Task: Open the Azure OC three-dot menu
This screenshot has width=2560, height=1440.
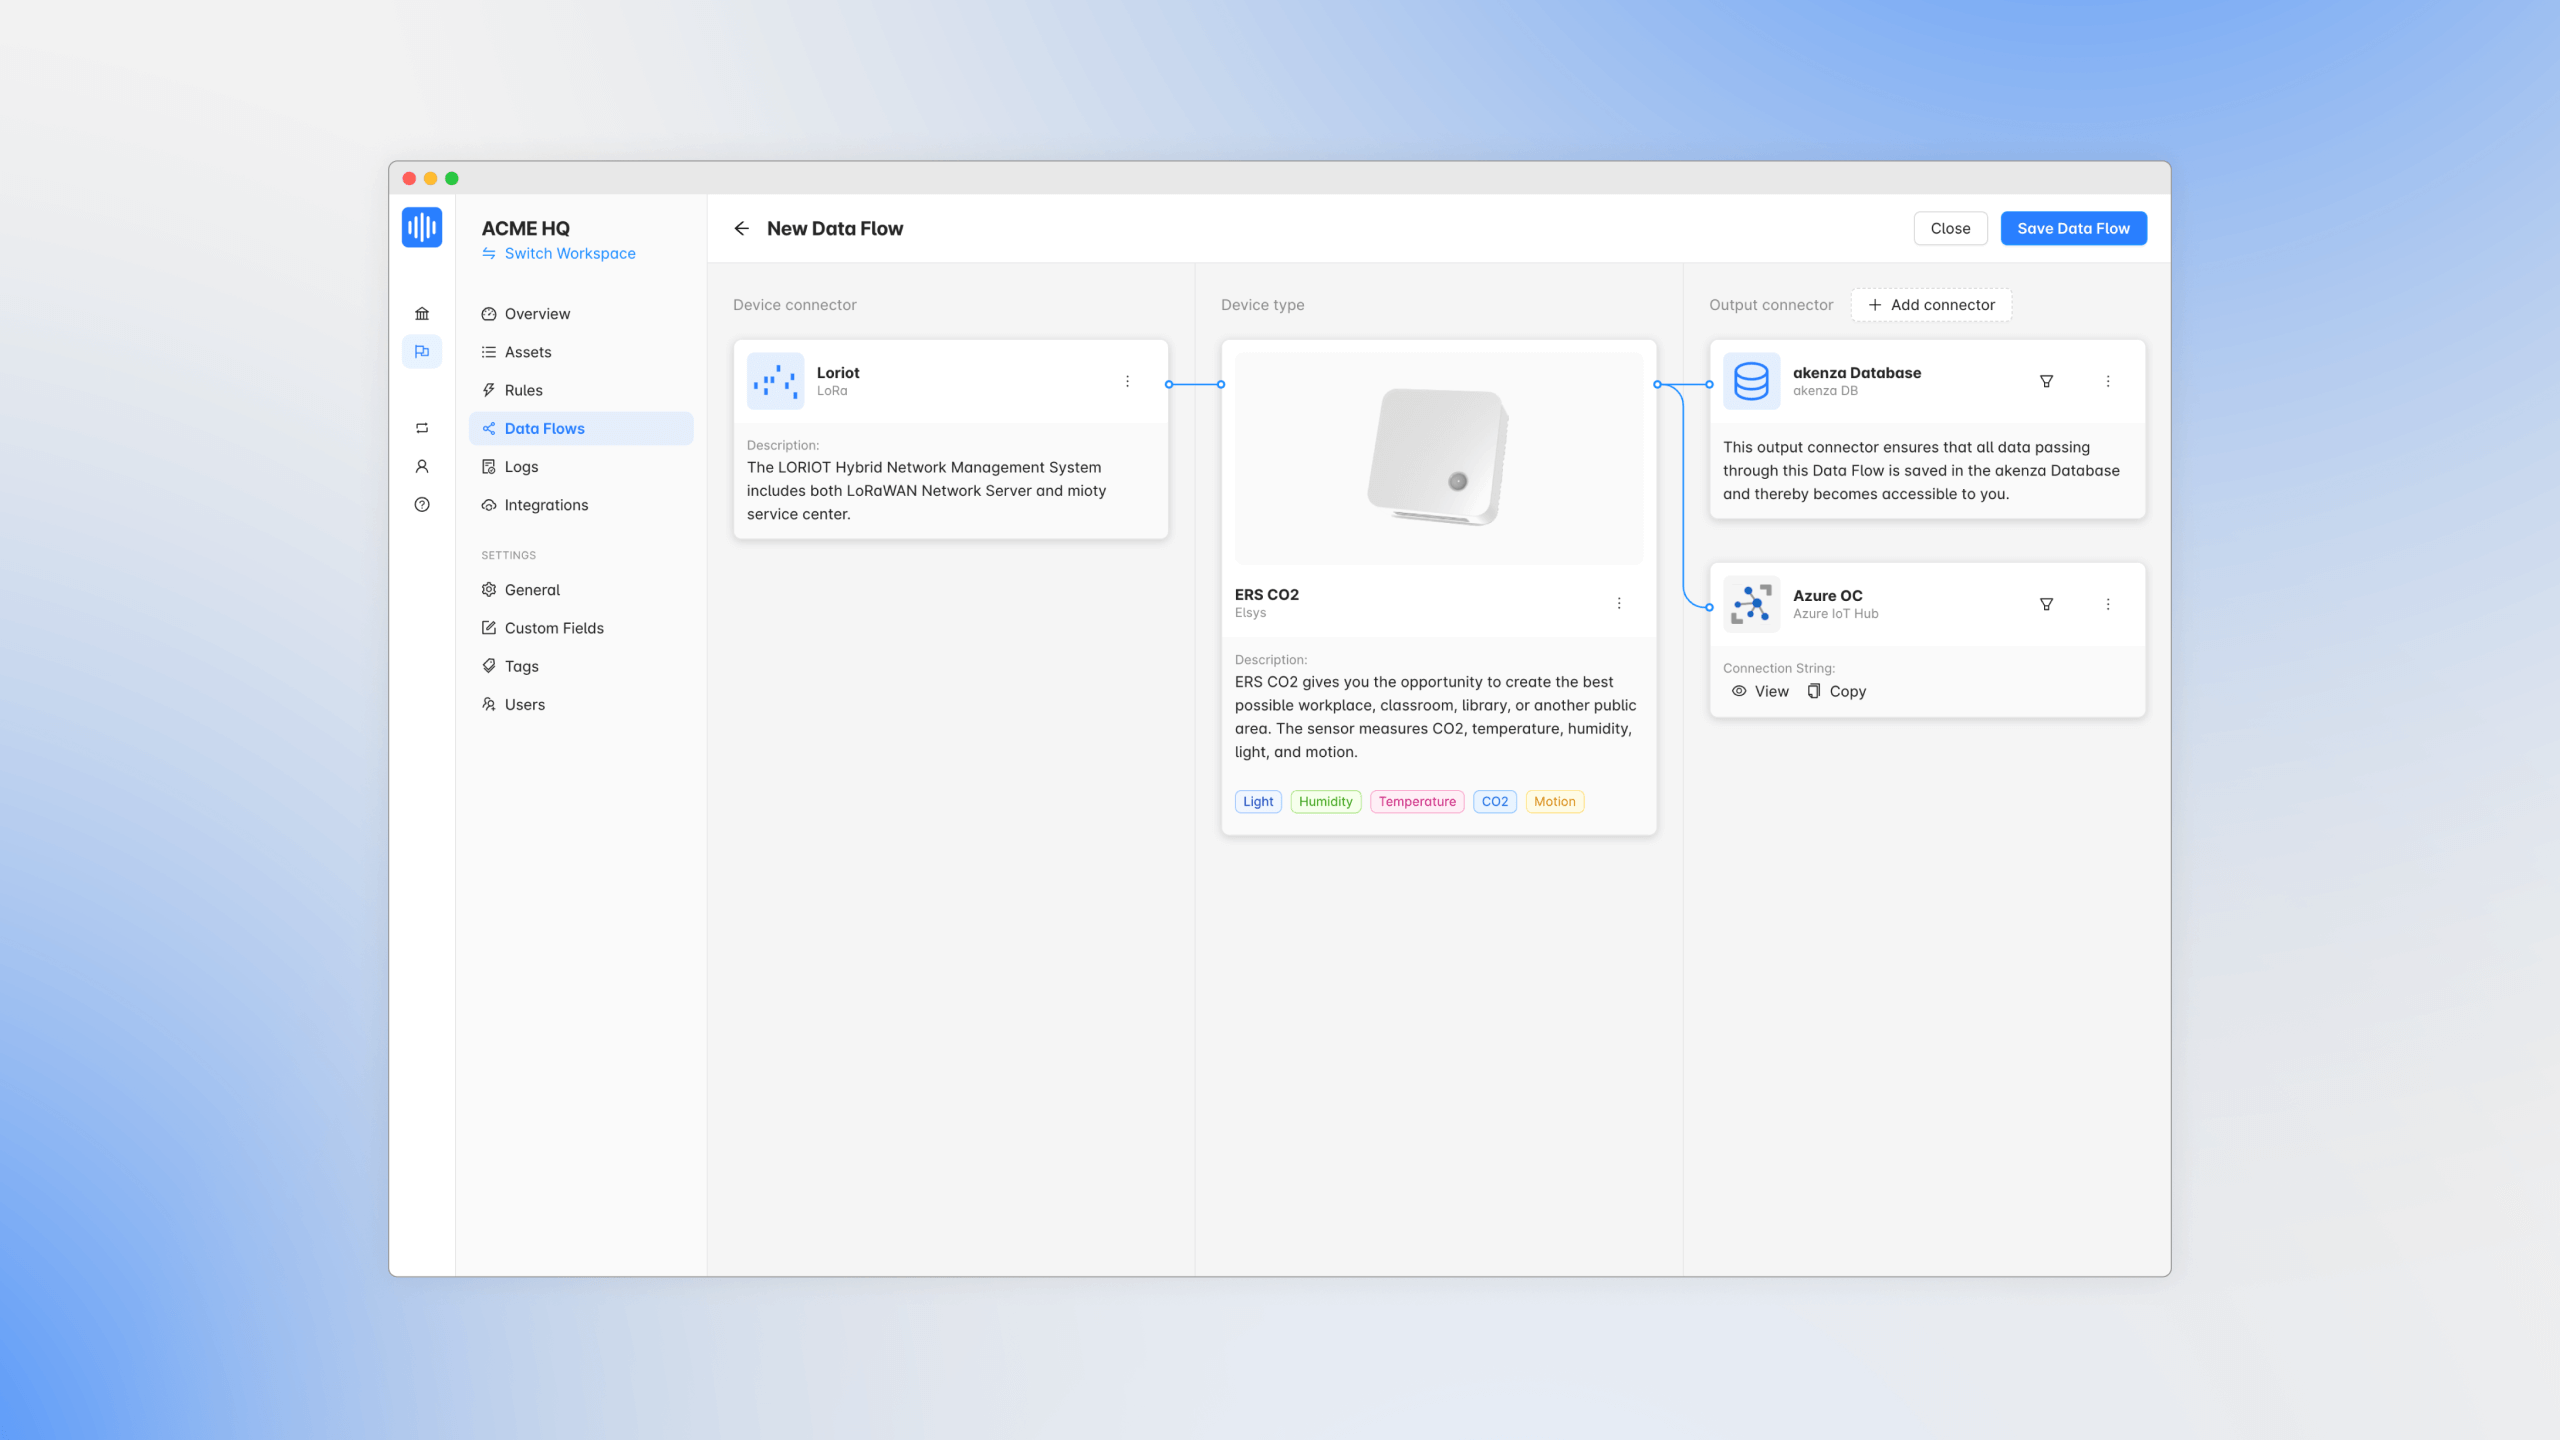Action: coord(2108,604)
